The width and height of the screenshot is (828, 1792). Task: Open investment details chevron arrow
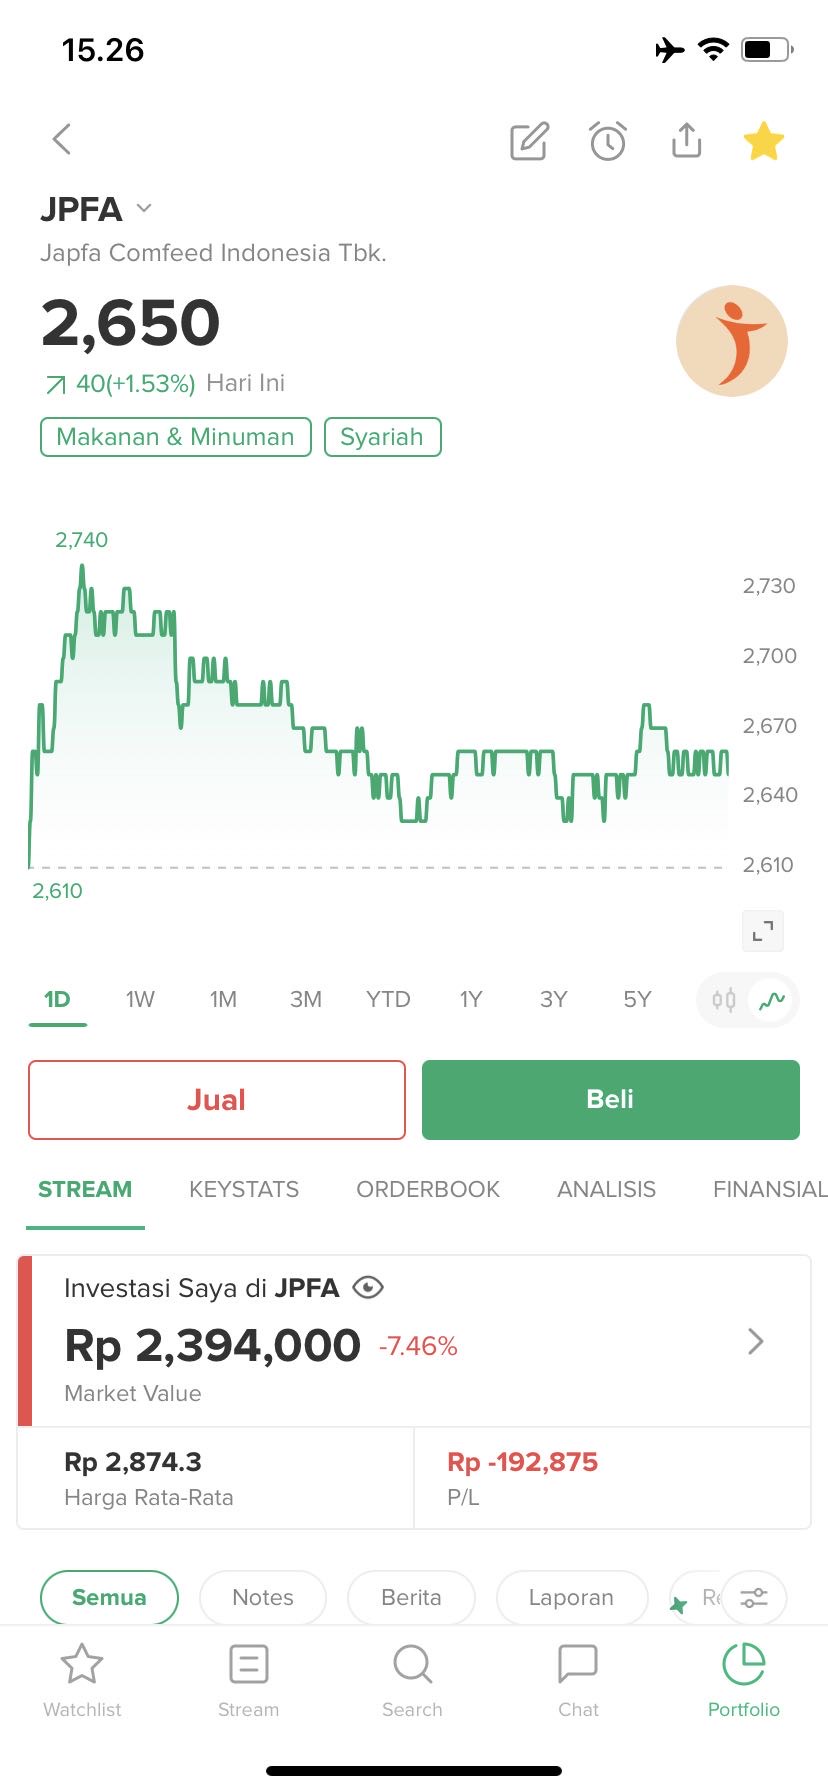point(756,1341)
